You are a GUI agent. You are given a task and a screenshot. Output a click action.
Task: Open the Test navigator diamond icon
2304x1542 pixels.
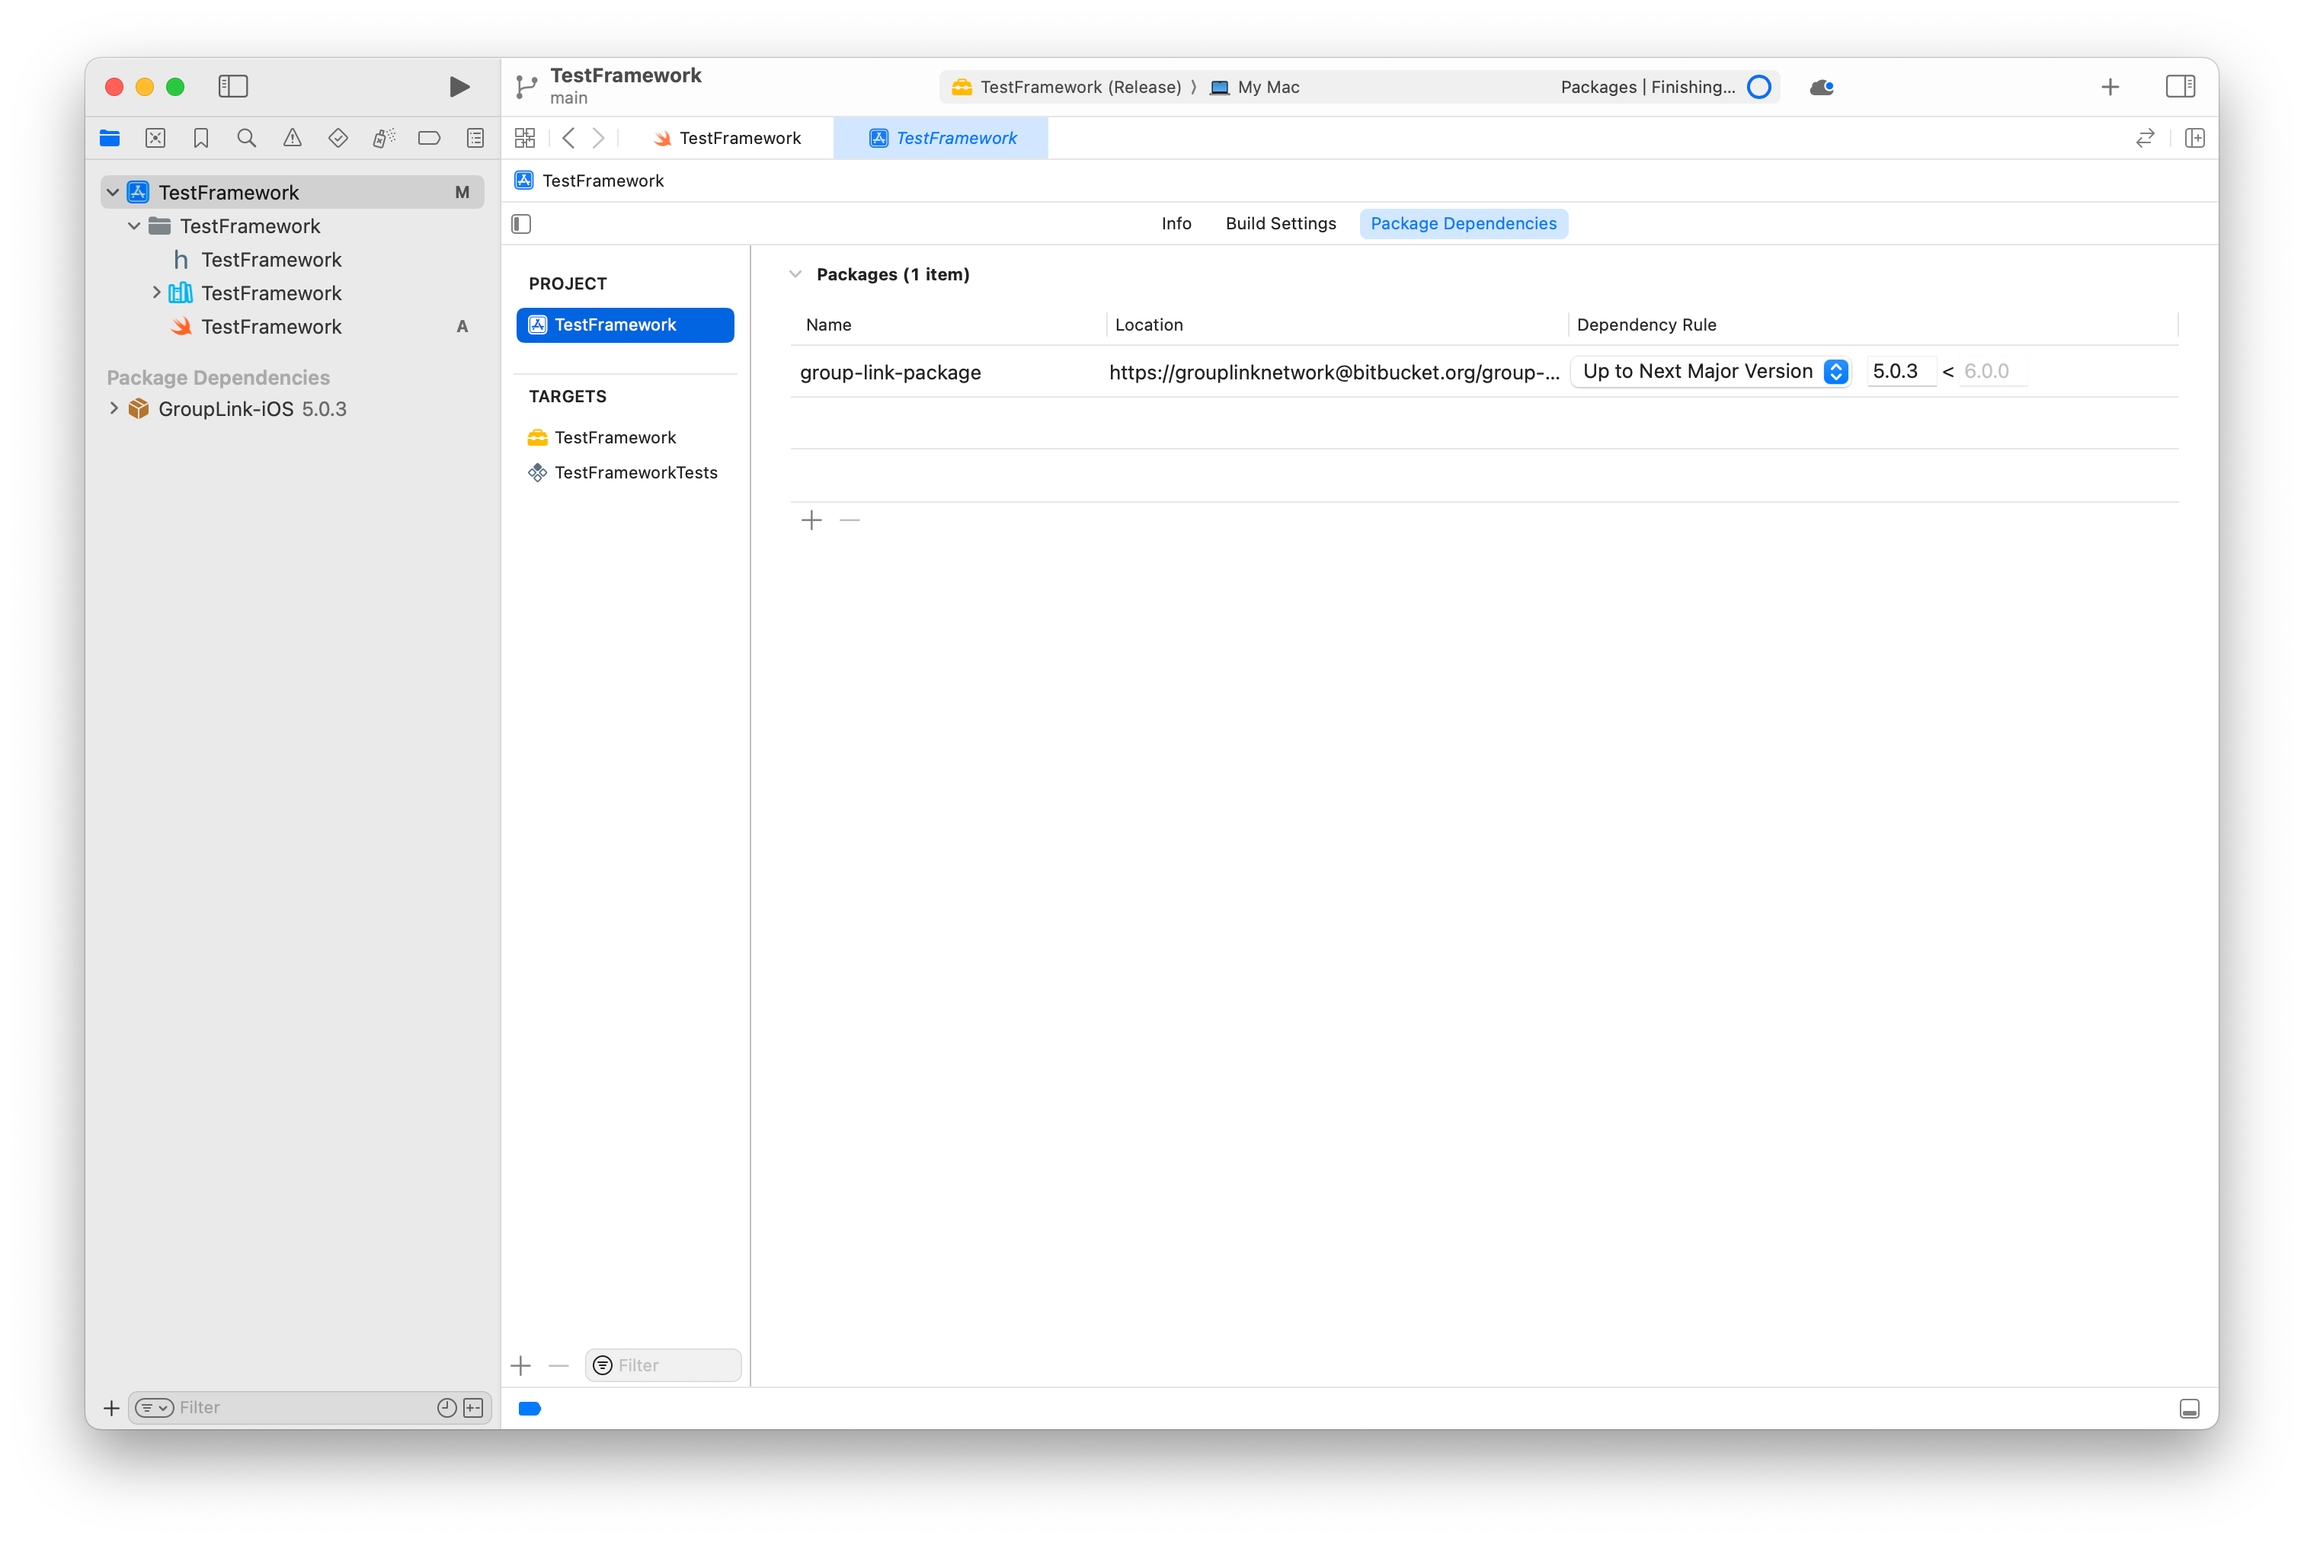pyautogui.click(x=338, y=138)
